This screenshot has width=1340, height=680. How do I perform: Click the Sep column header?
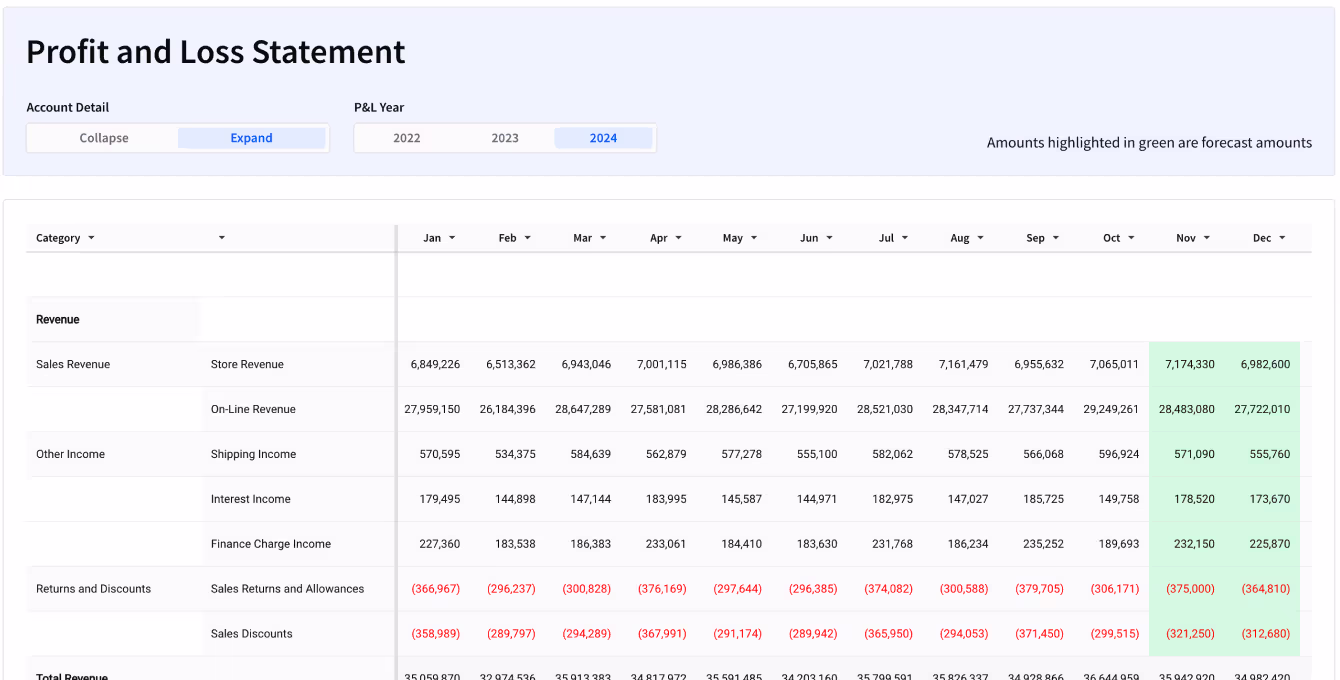coord(1035,238)
